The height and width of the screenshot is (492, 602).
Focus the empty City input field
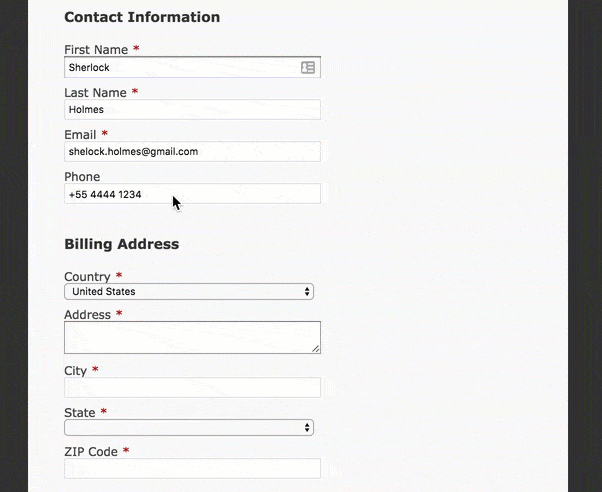point(192,387)
